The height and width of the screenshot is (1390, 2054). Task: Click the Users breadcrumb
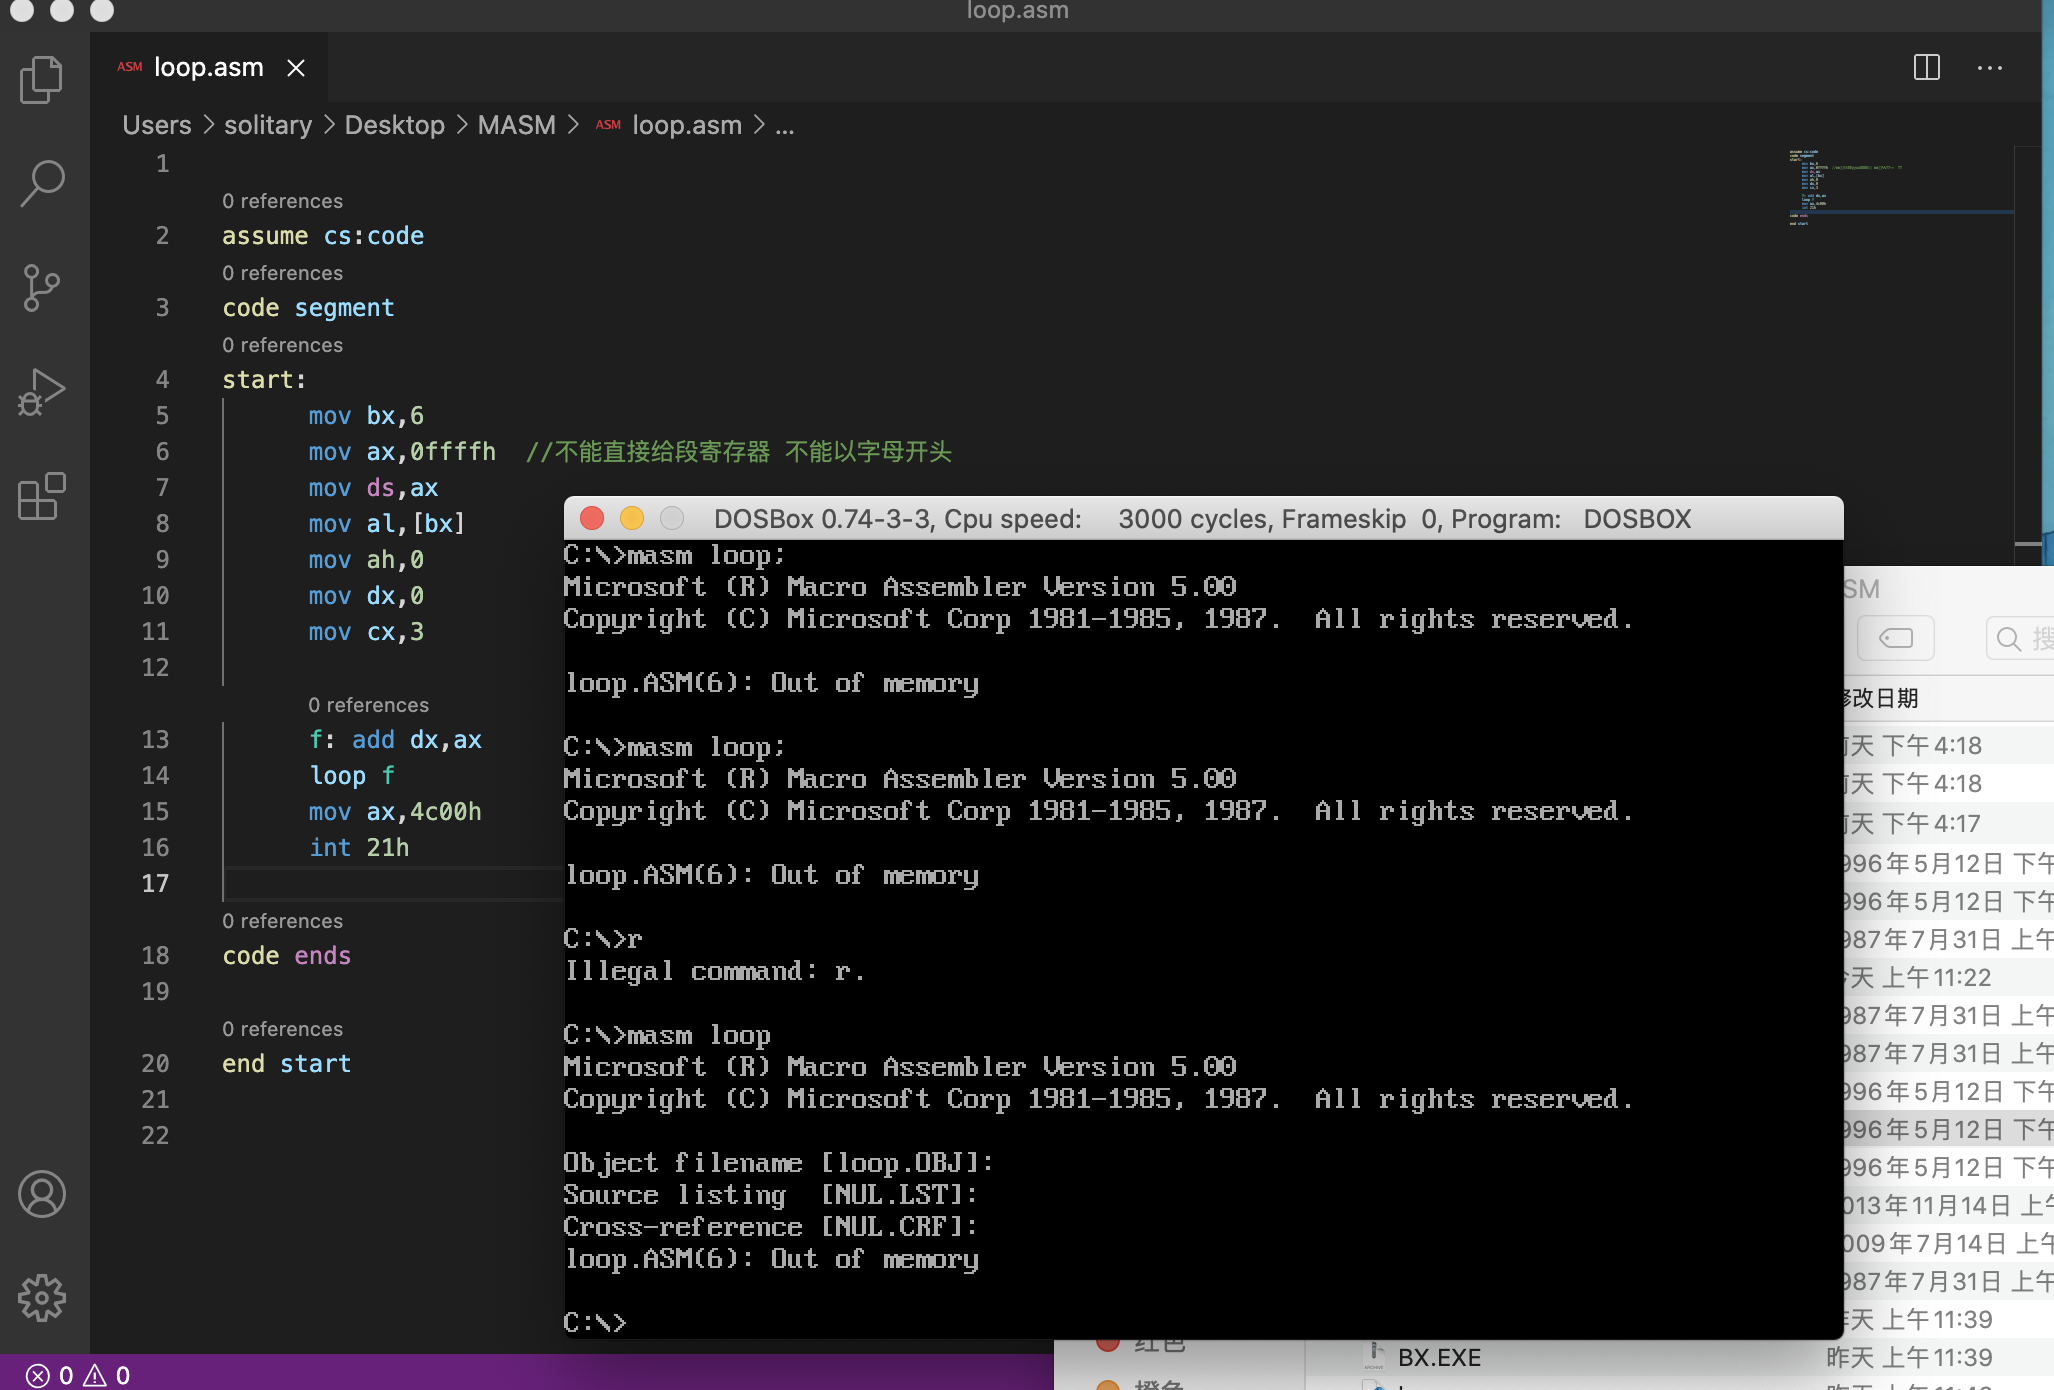point(157,125)
